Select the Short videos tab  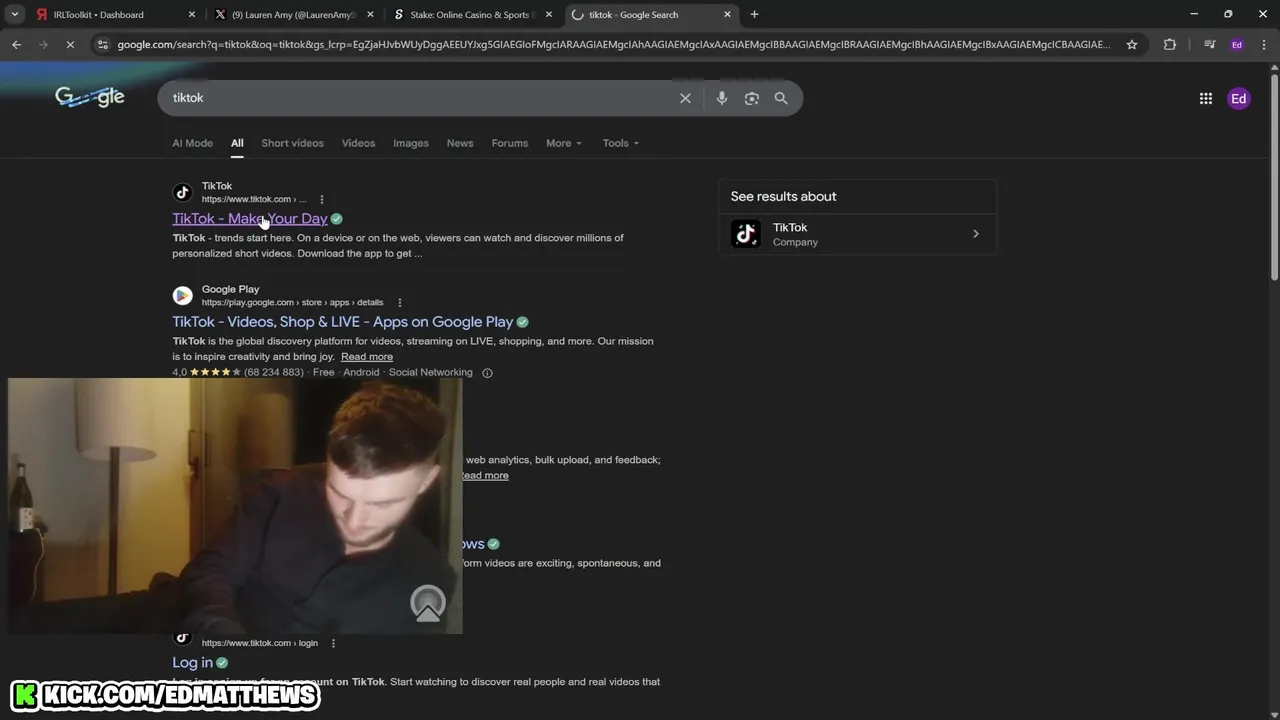click(292, 143)
